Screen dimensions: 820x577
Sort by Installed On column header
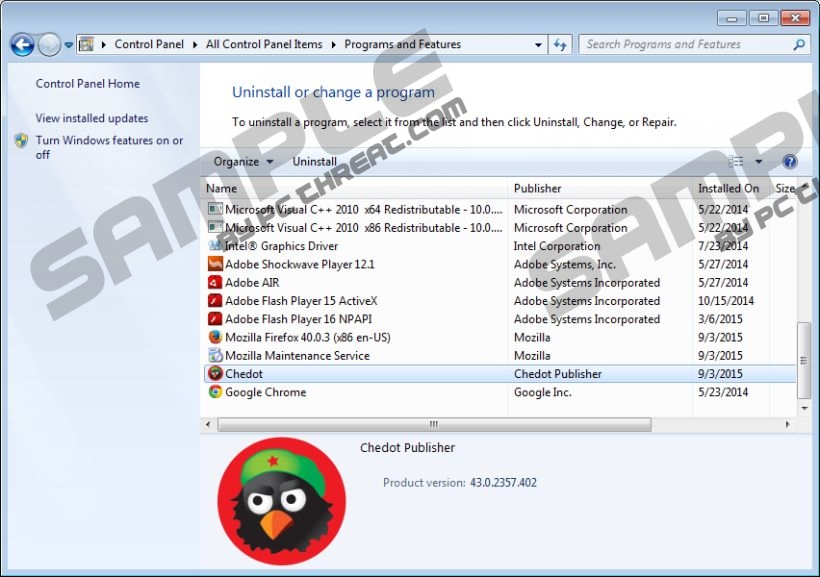pyautogui.click(x=731, y=188)
